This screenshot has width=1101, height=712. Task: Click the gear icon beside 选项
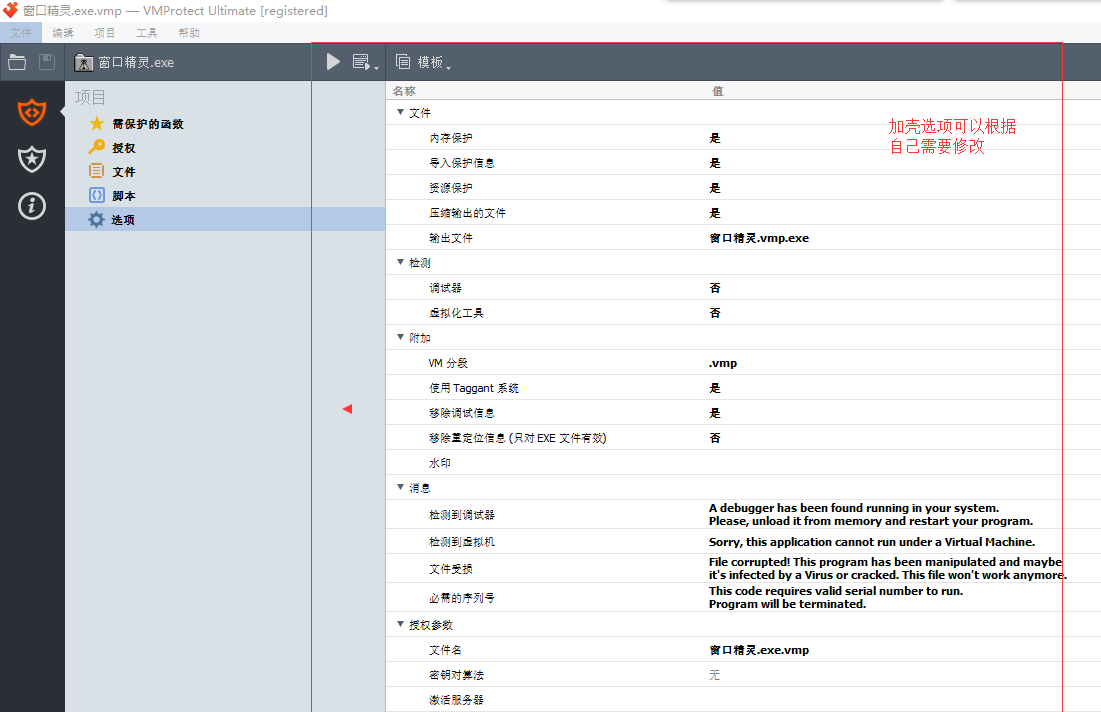click(x=96, y=219)
